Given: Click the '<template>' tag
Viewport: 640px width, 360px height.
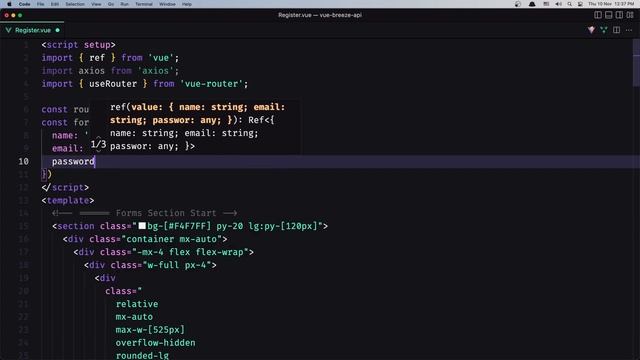Looking at the screenshot, I should [68, 200].
